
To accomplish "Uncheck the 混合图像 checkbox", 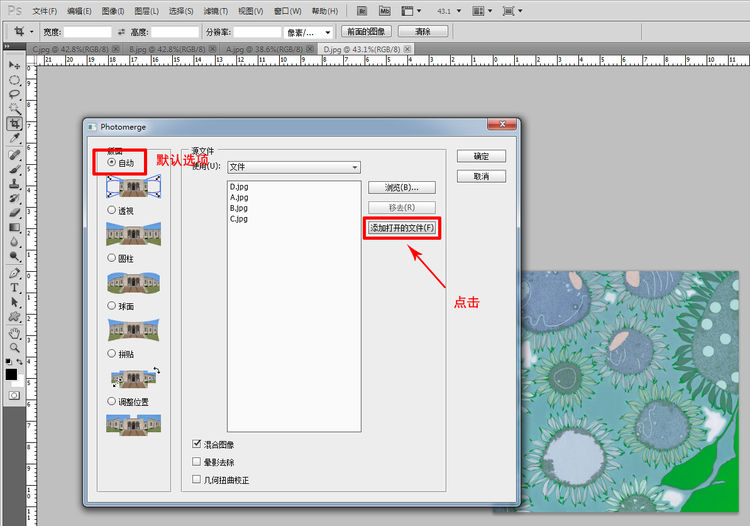I will click(x=196, y=444).
